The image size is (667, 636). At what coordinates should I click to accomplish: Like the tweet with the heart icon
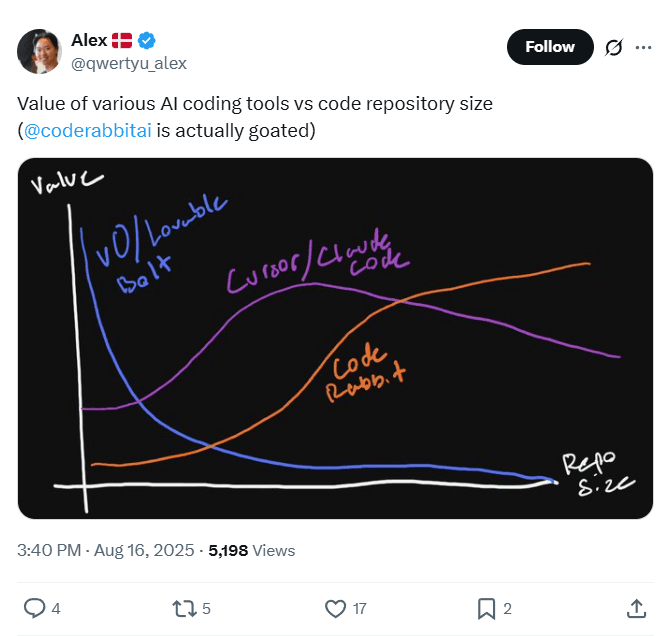pyautogui.click(x=335, y=608)
